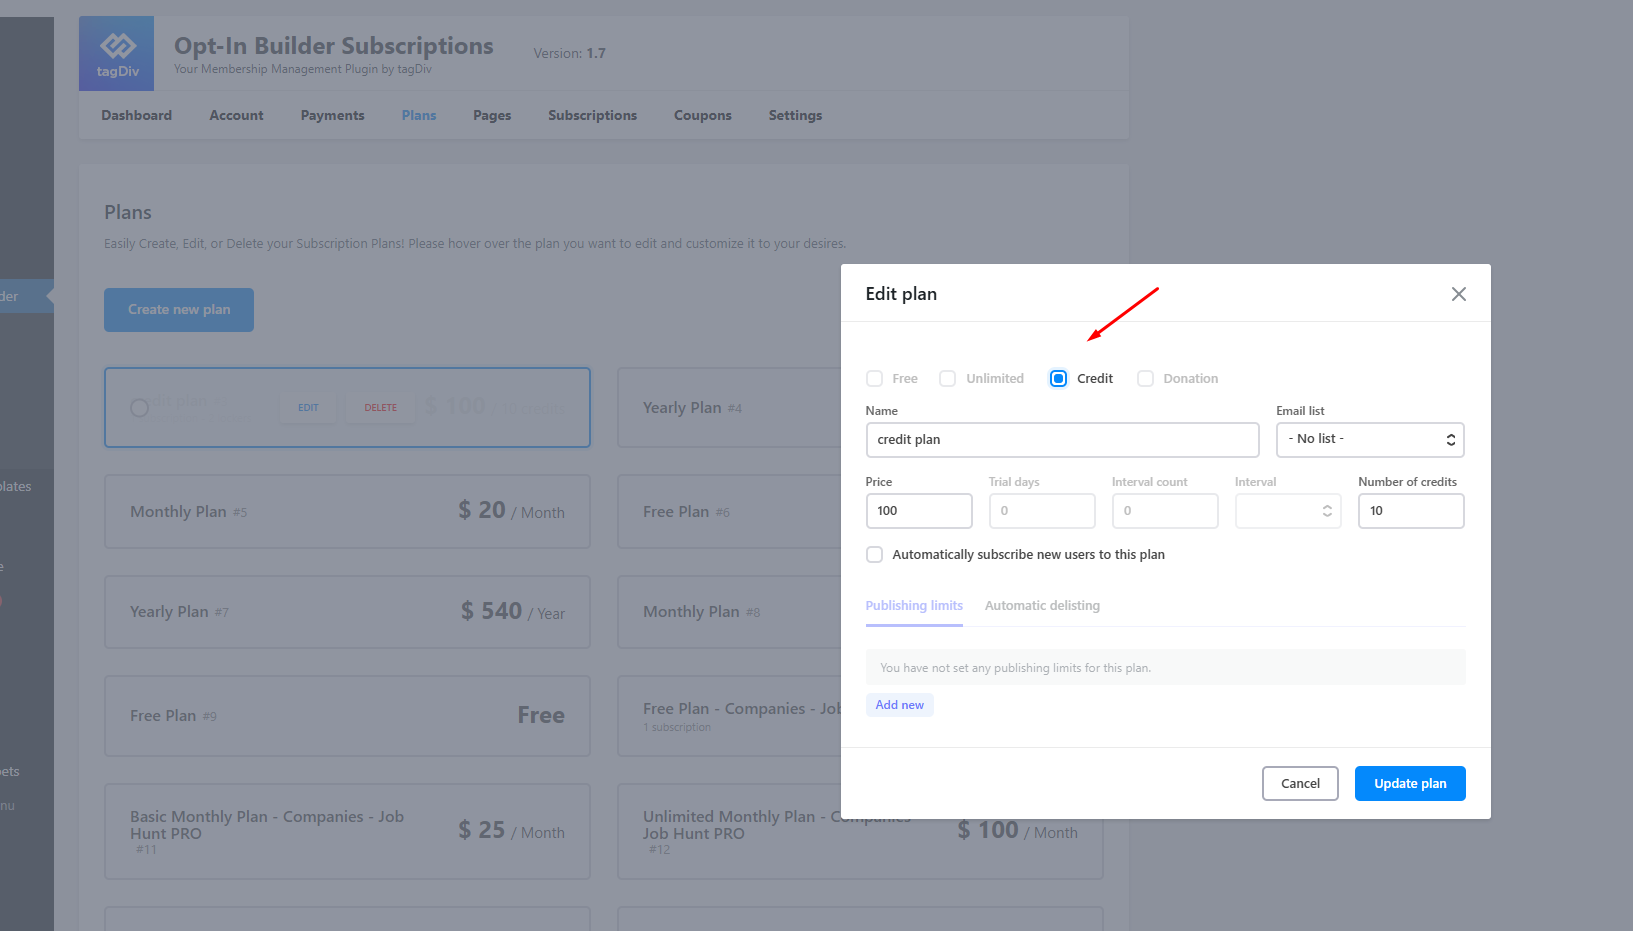Image resolution: width=1633 pixels, height=931 pixels.
Task: Click the Version: 1.7 text
Action: coord(569,54)
